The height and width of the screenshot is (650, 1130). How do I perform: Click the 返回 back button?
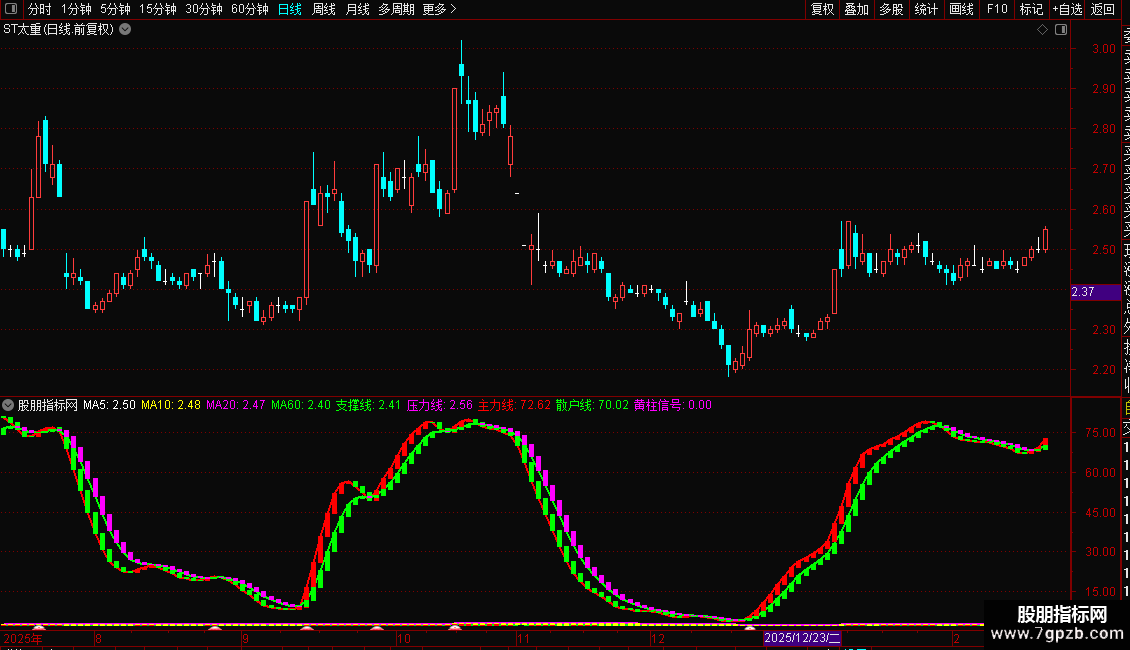click(1103, 9)
